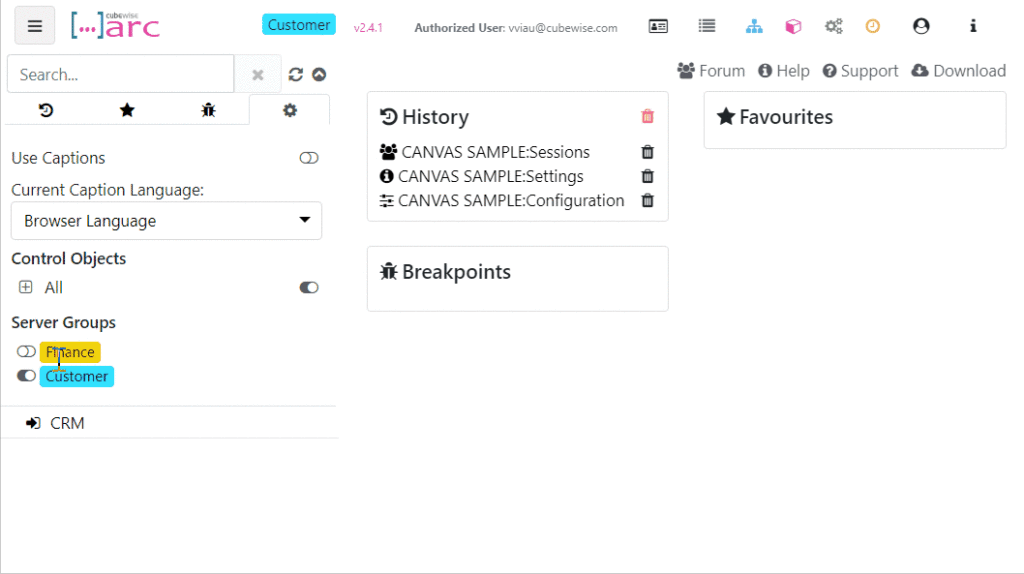Expand the All control objects tree

pos(26,288)
